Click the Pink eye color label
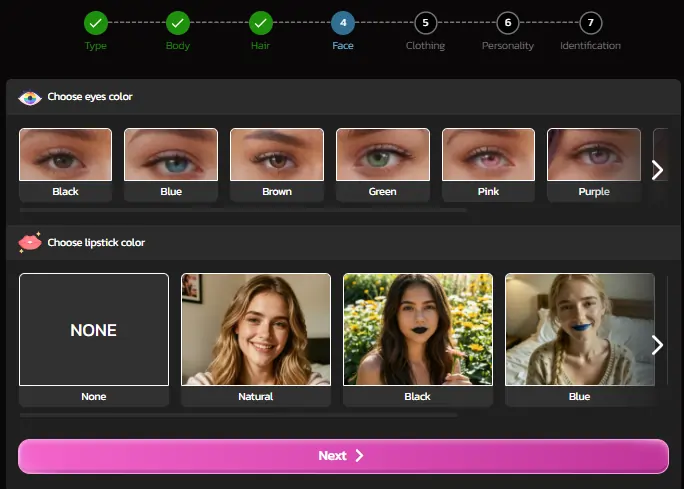684x489 pixels. pyautogui.click(x=488, y=191)
